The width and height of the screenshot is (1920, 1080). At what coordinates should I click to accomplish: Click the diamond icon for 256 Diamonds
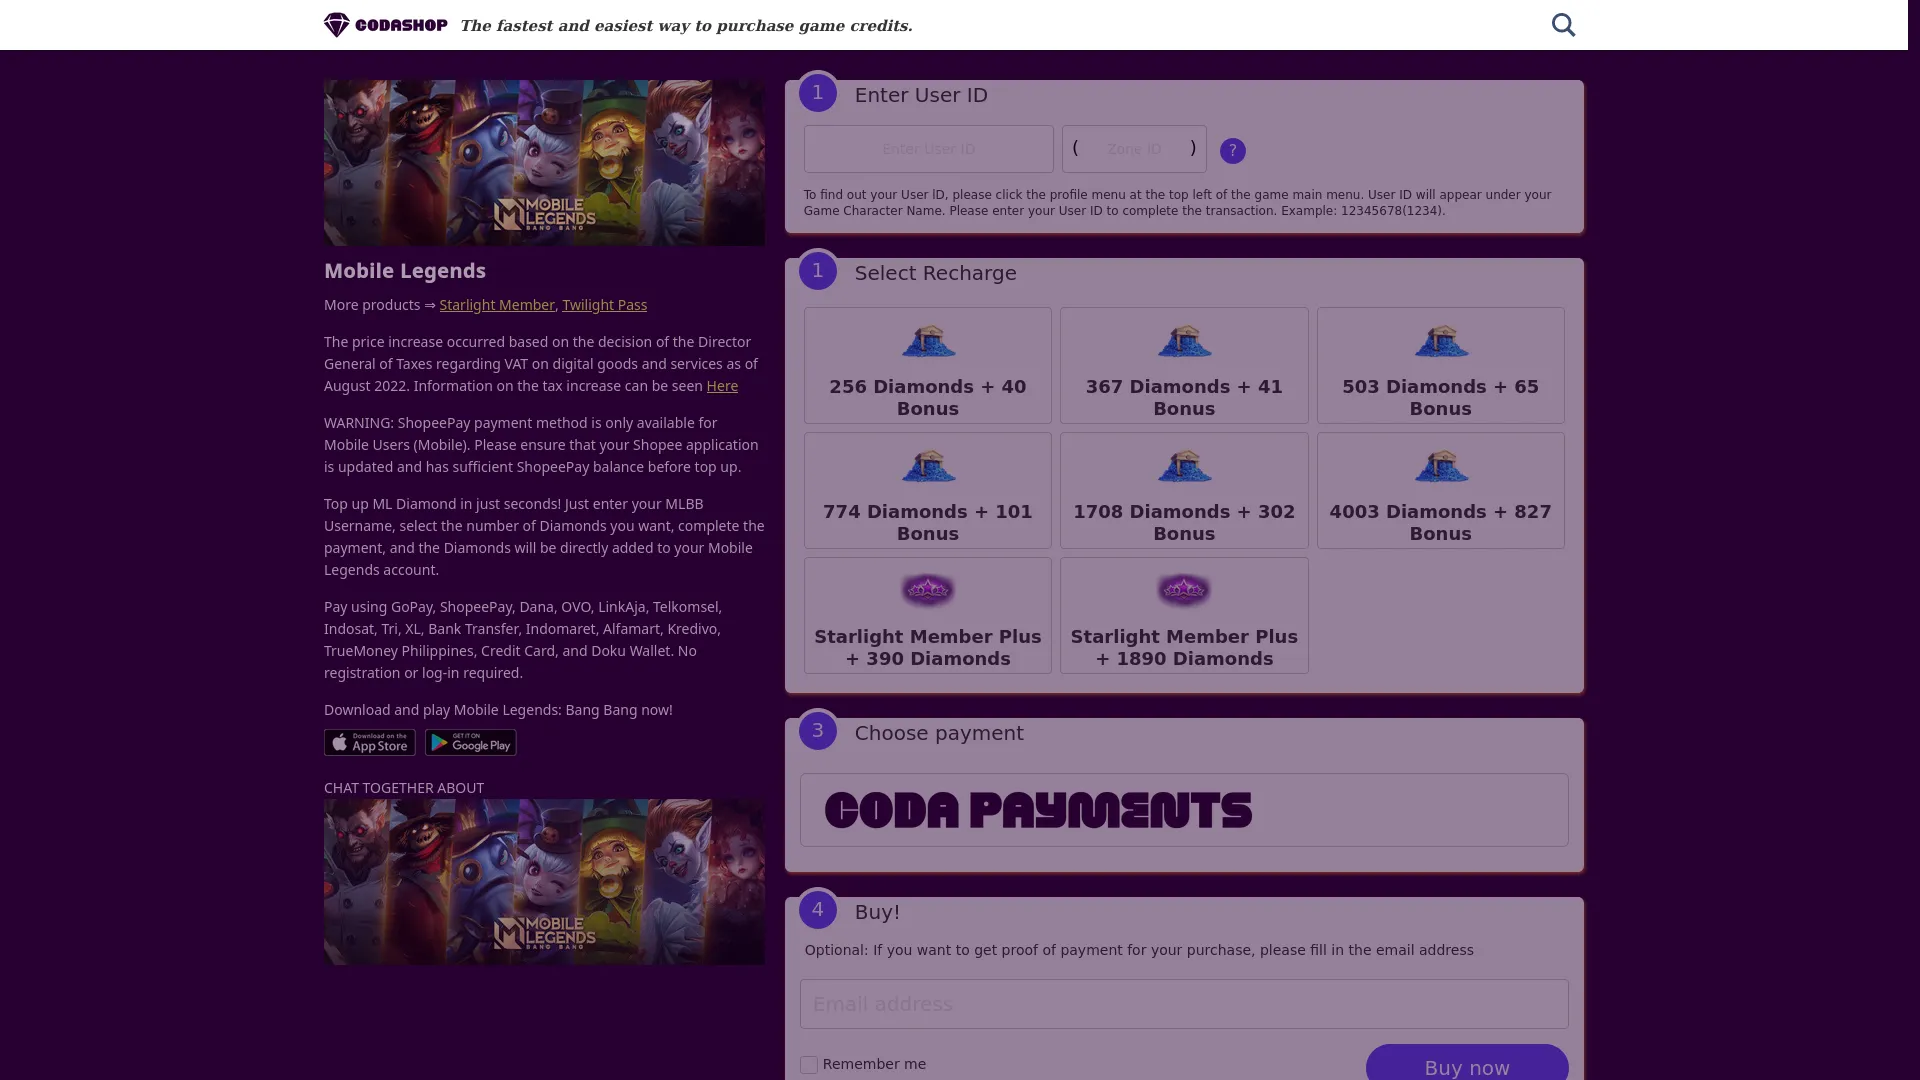tap(928, 341)
